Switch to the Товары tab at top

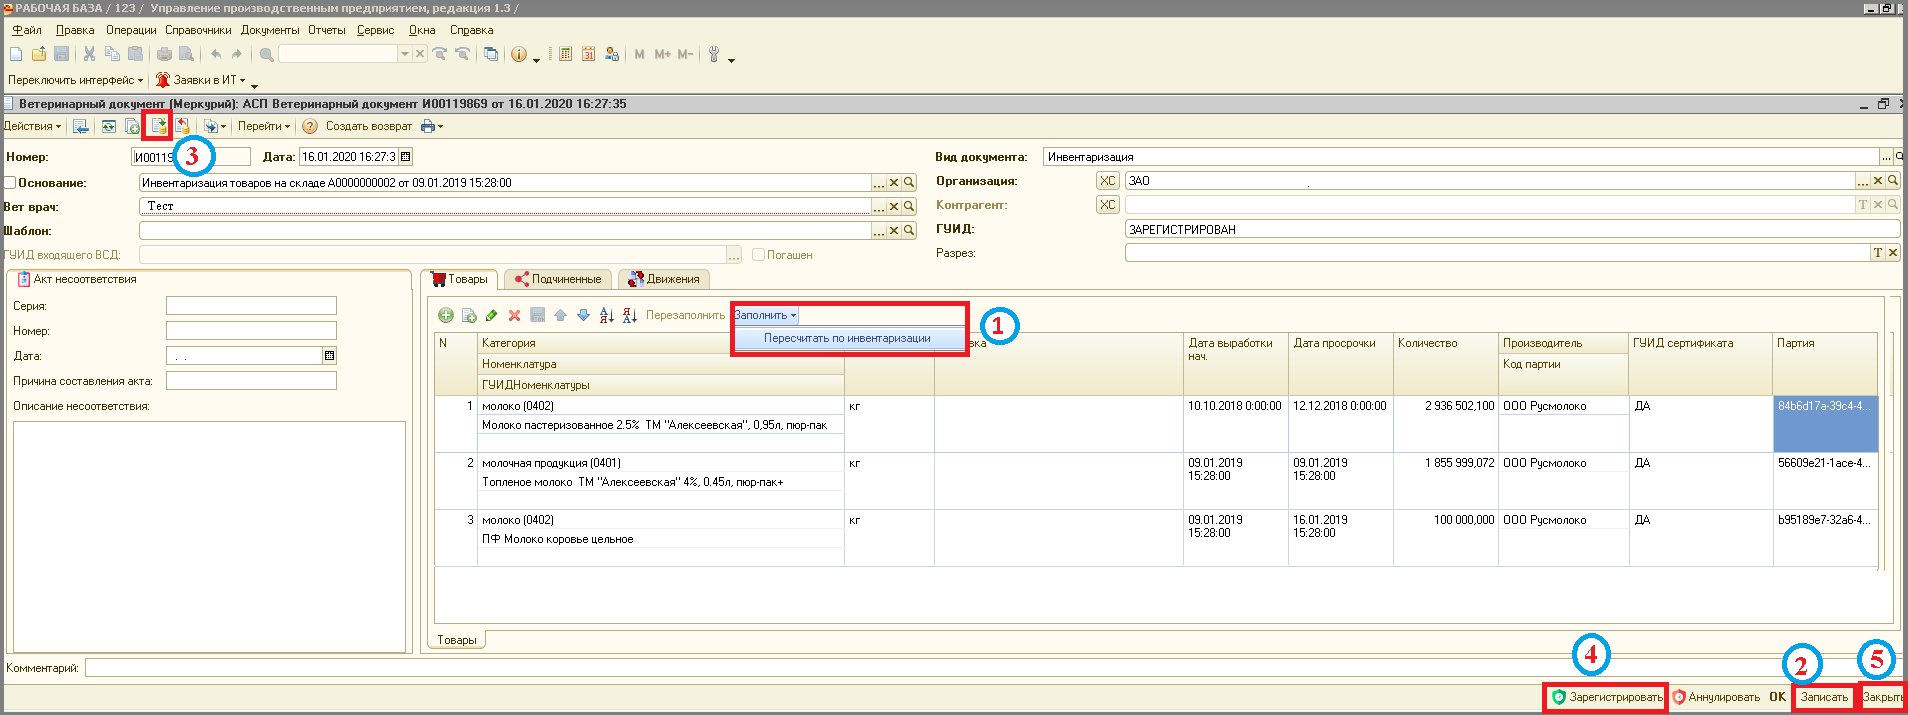[460, 279]
